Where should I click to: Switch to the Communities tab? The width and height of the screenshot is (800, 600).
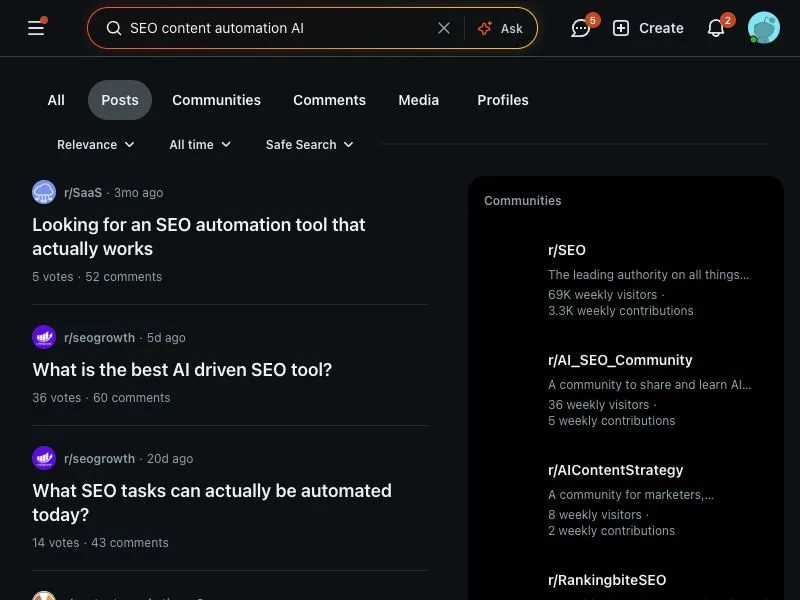click(216, 100)
